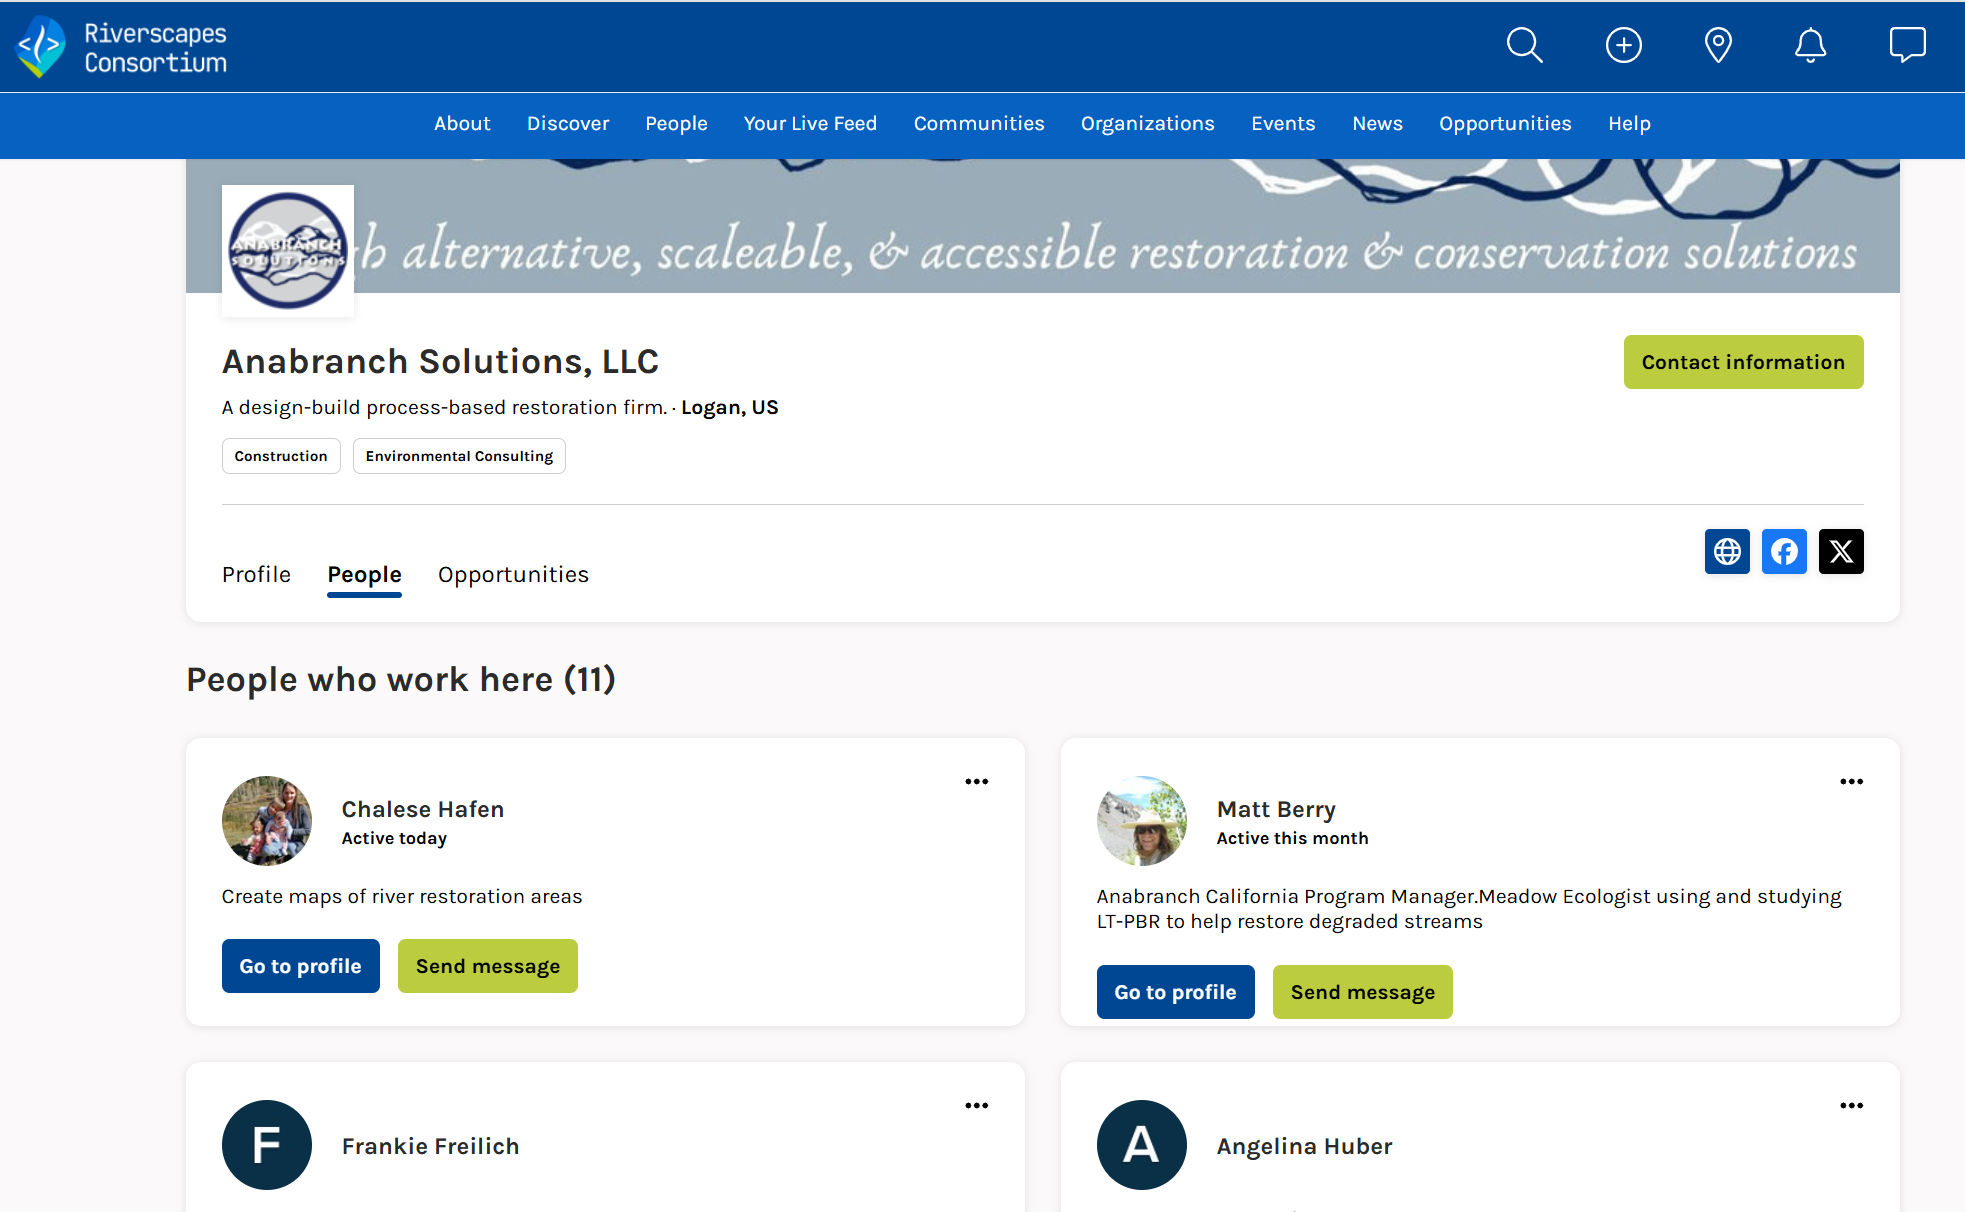Expand options menu on Angelina Huber's card
This screenshot has height=1212, width=1965.
[1851, 1106]
